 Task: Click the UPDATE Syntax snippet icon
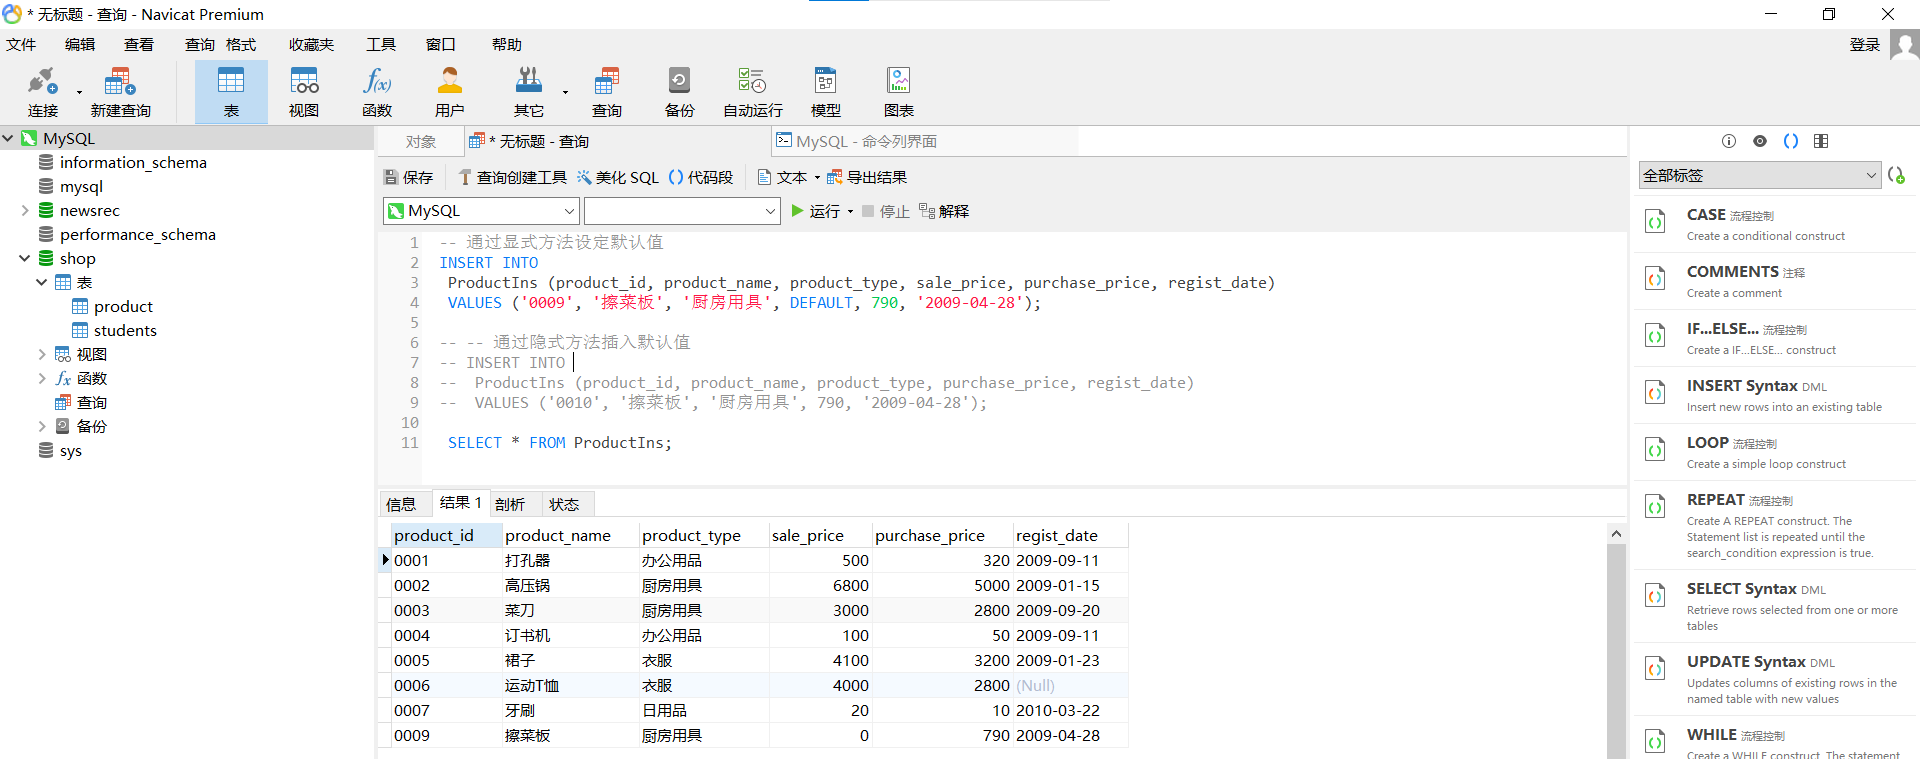tap(1656, 669)
